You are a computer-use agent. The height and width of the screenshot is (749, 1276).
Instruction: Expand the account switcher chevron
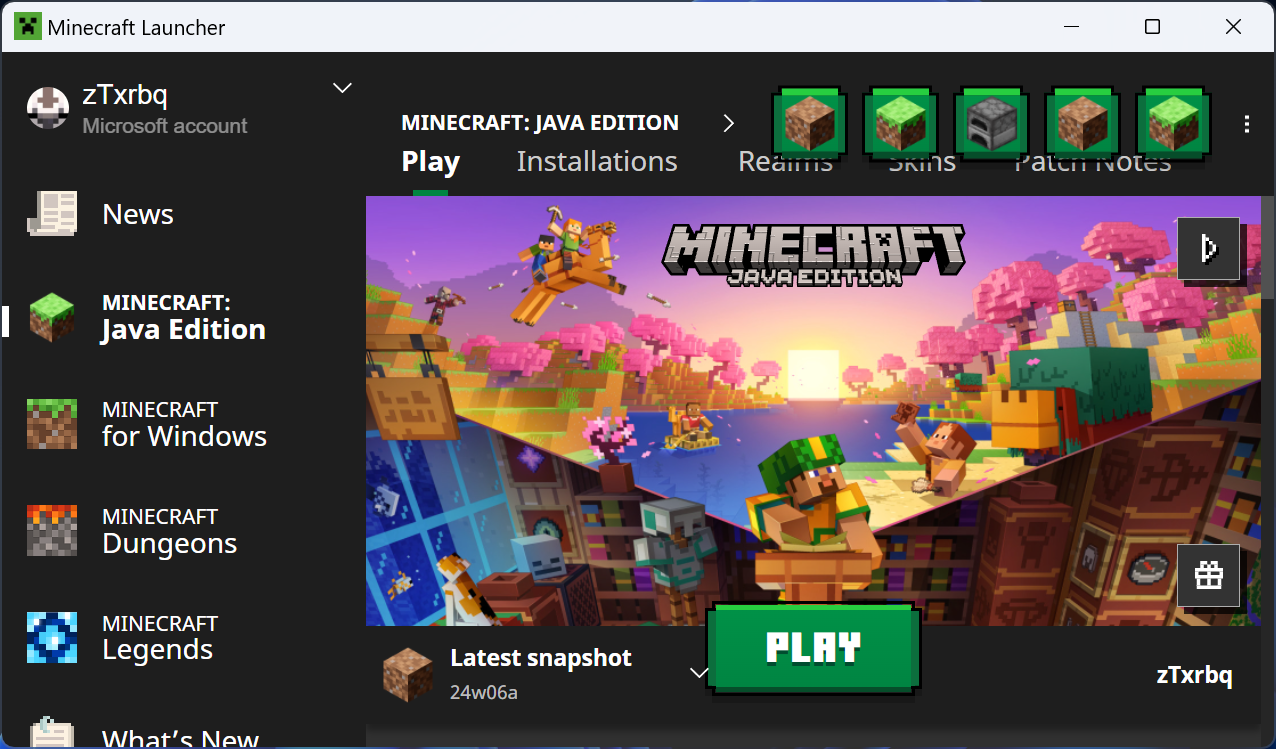[342, 88]
